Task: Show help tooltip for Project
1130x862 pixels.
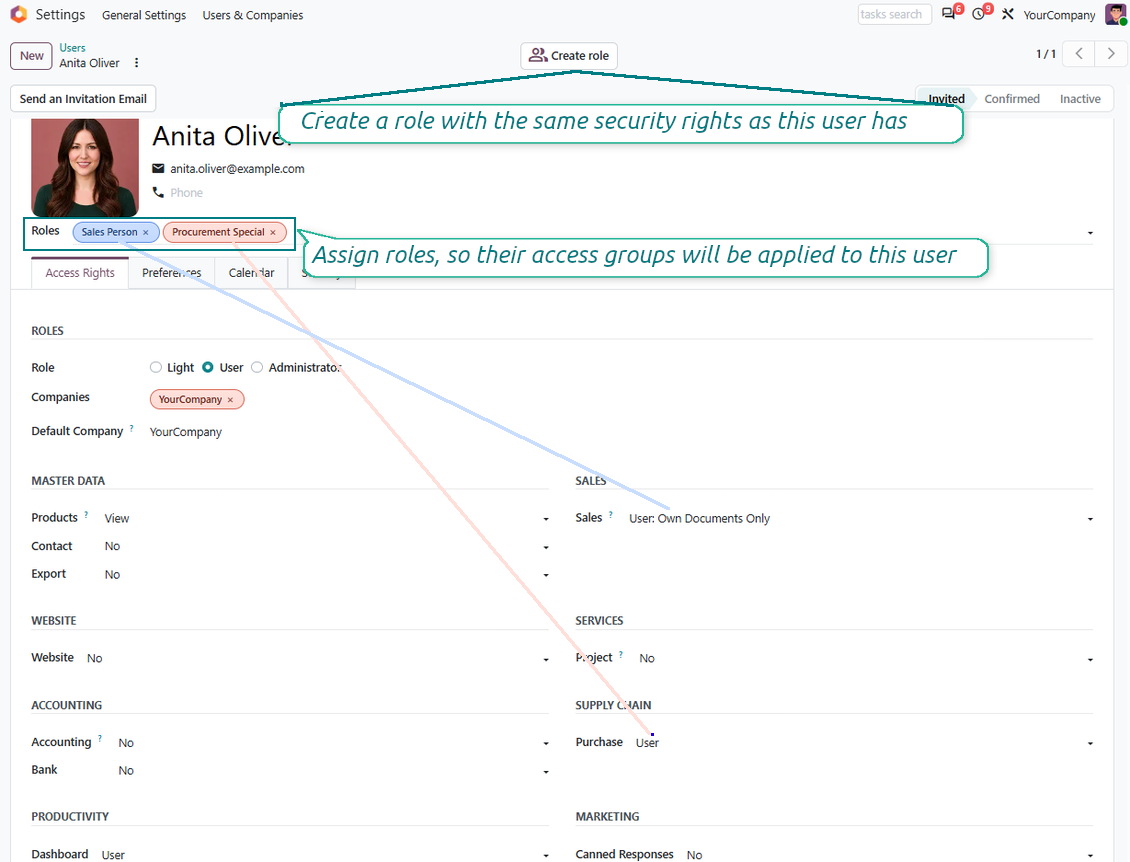Action: pos(620,654)
